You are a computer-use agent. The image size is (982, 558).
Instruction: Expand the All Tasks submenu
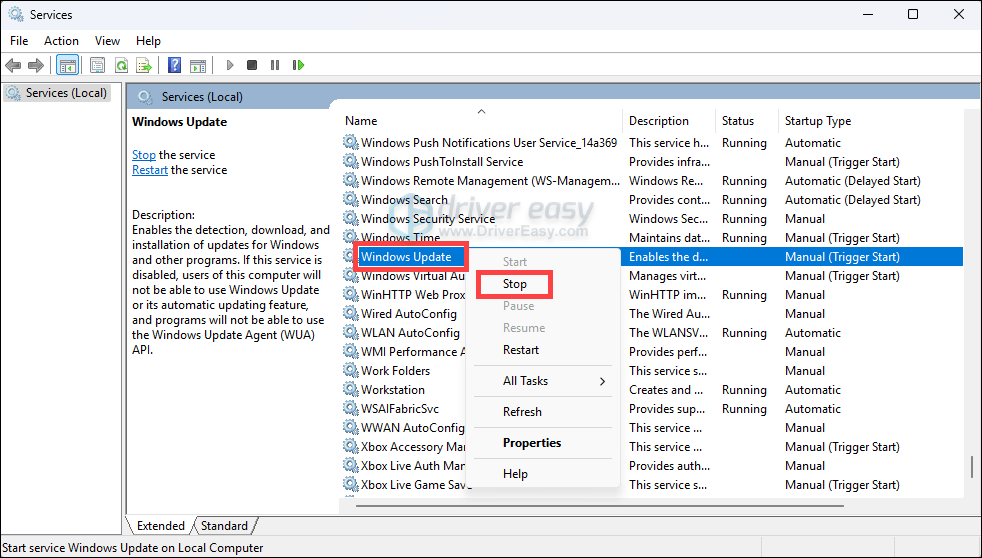(x=553, y=381)
